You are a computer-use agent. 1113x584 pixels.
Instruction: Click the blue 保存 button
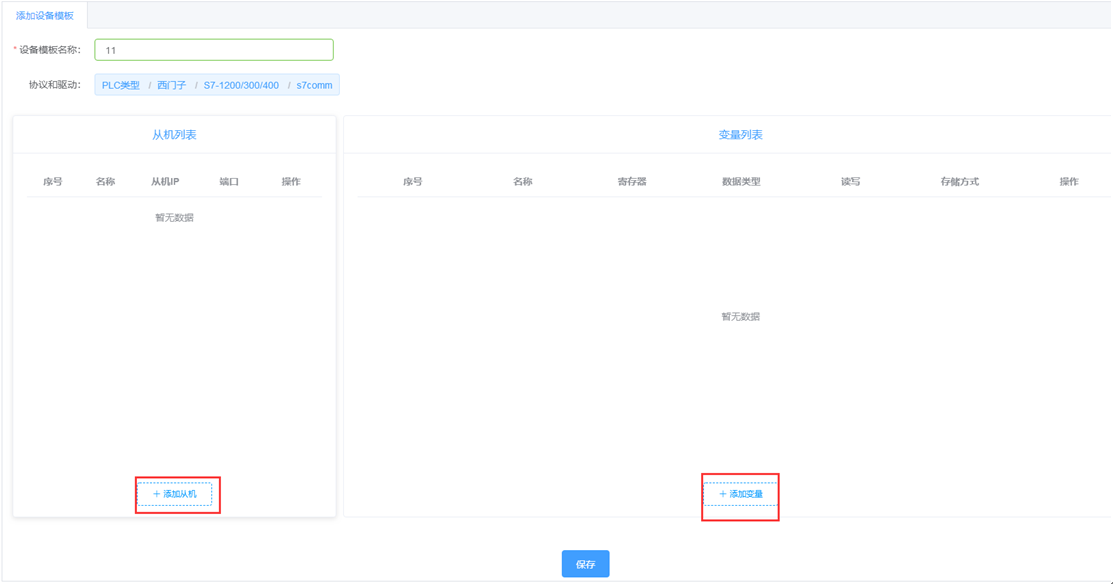tap(585, 564)
